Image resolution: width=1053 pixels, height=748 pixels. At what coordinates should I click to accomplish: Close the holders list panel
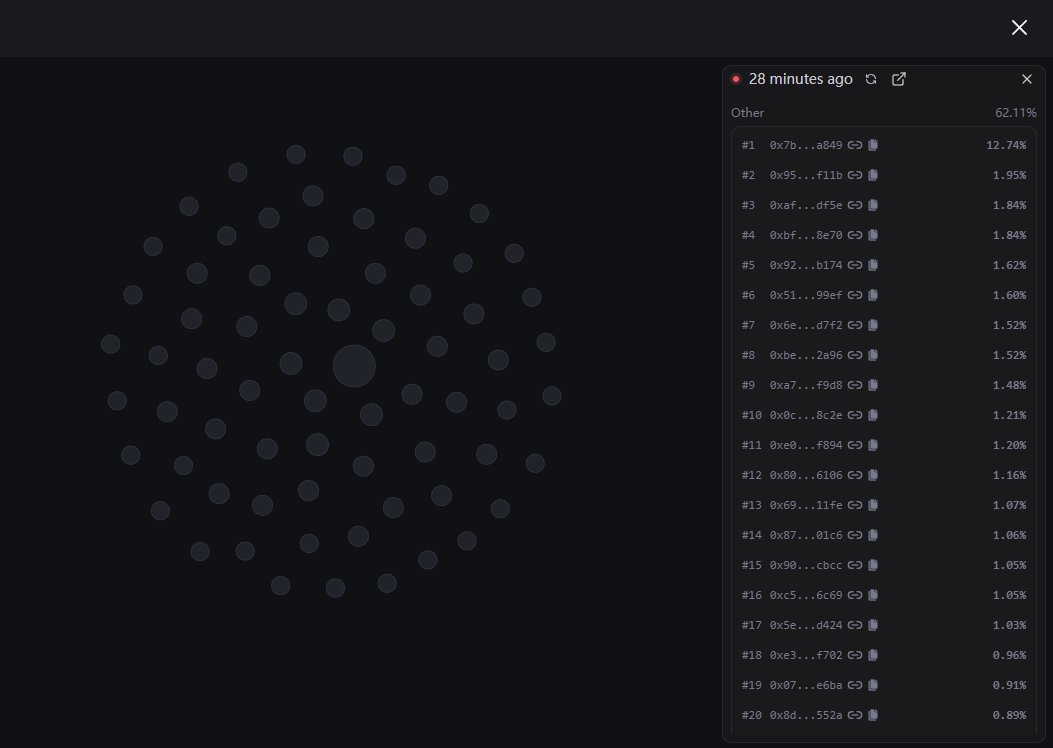pyautogui.click(x=1026, y=79)
